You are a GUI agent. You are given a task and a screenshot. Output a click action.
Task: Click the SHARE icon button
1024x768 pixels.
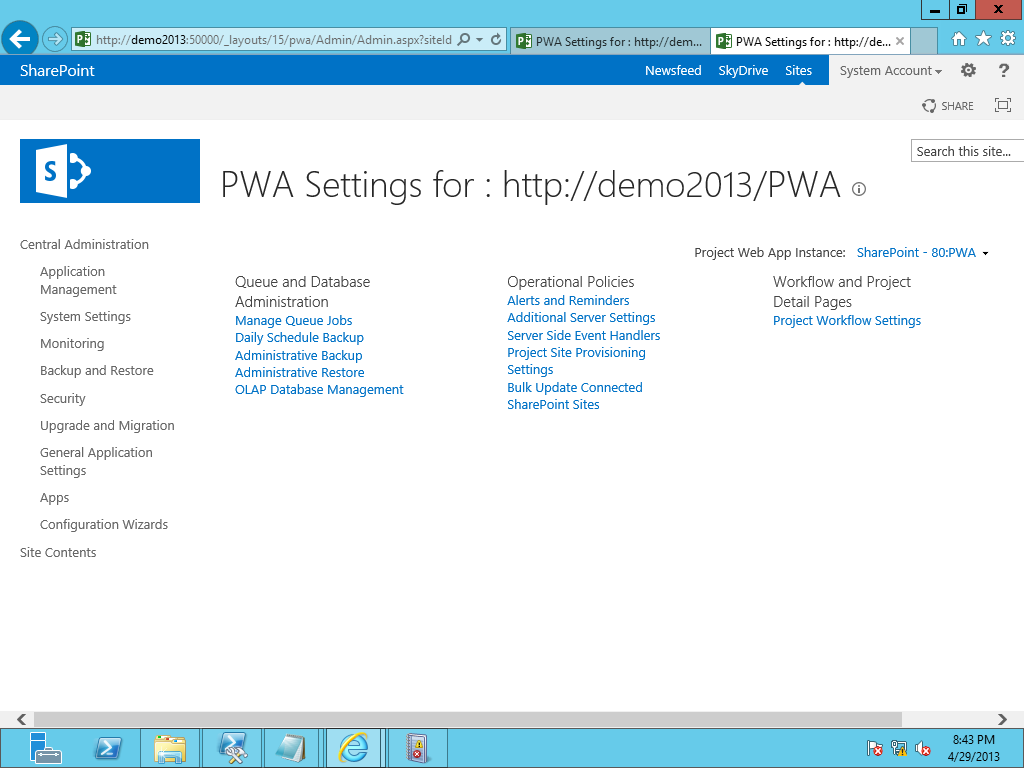[948, 106]
